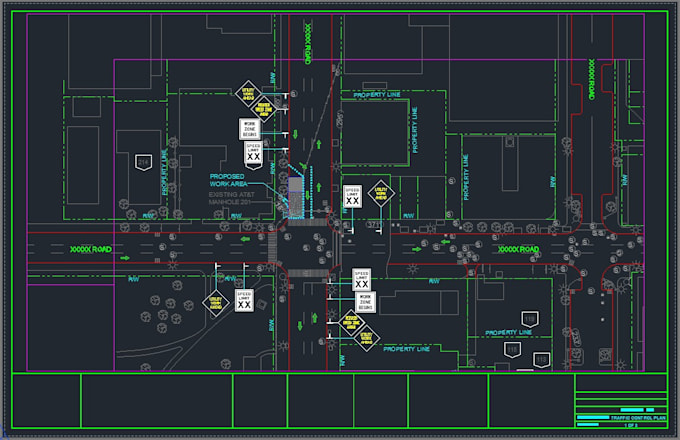This screenshot has width=680, height=440.
Task: Click PROPERTY LINE label under address shield 119
Action: pyautogui.click(x=509, y=332)
